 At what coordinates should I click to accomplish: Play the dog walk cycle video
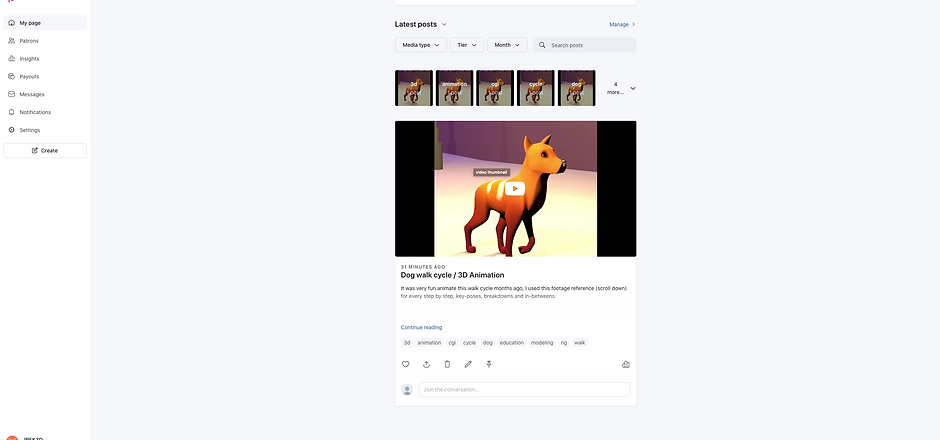[x=514, y=189]
